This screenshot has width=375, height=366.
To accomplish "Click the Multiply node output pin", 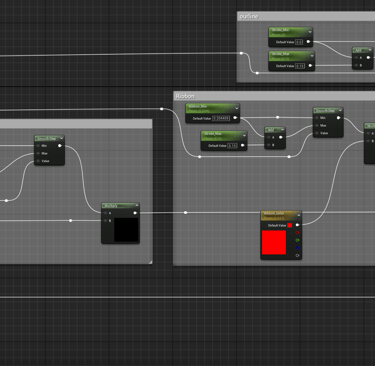I will point(135,213).
